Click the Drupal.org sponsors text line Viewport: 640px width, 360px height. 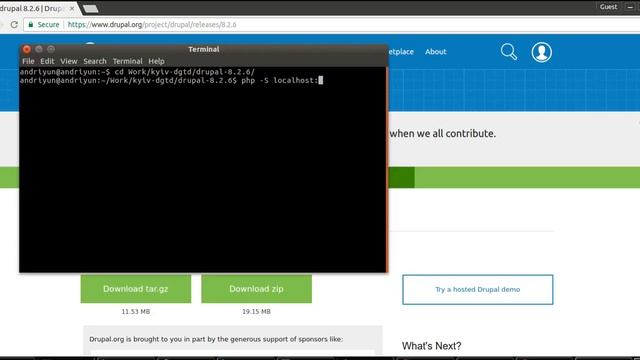point(216,339)
